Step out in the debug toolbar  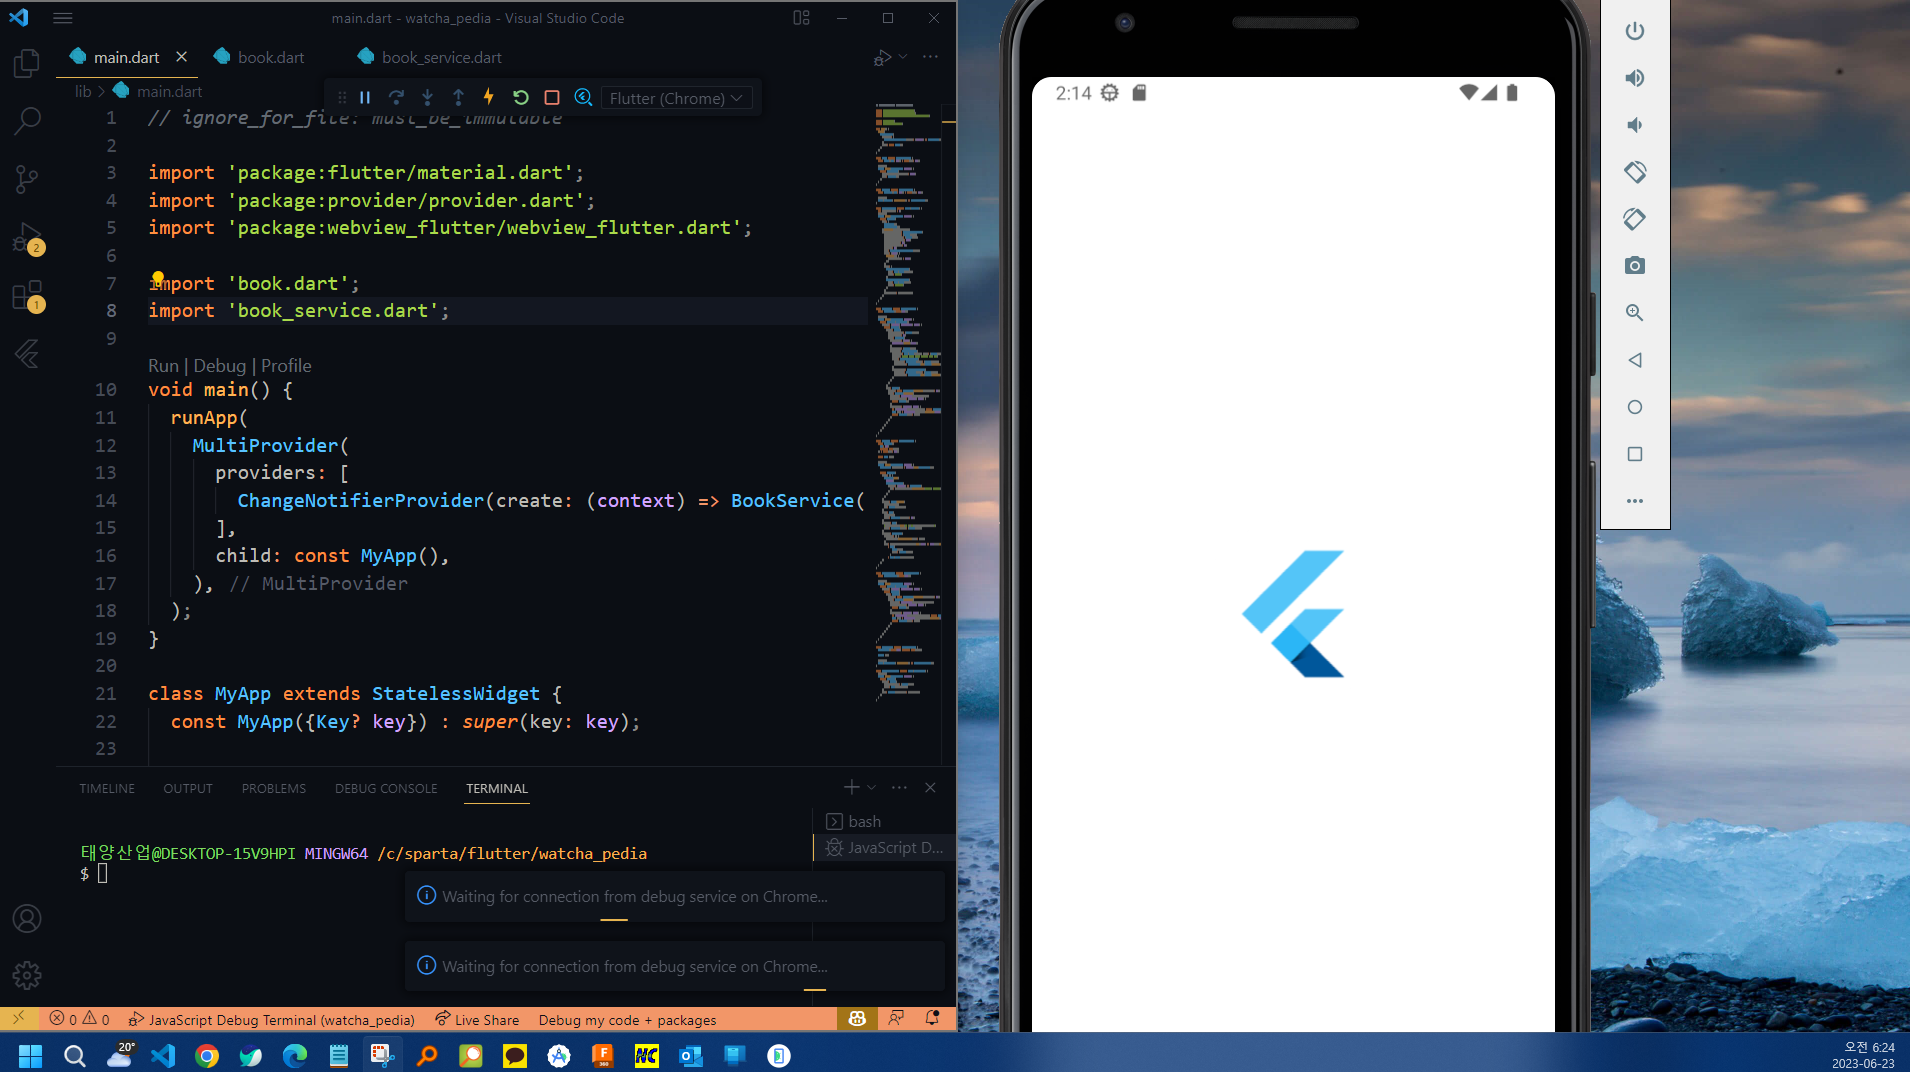(458, 97)
